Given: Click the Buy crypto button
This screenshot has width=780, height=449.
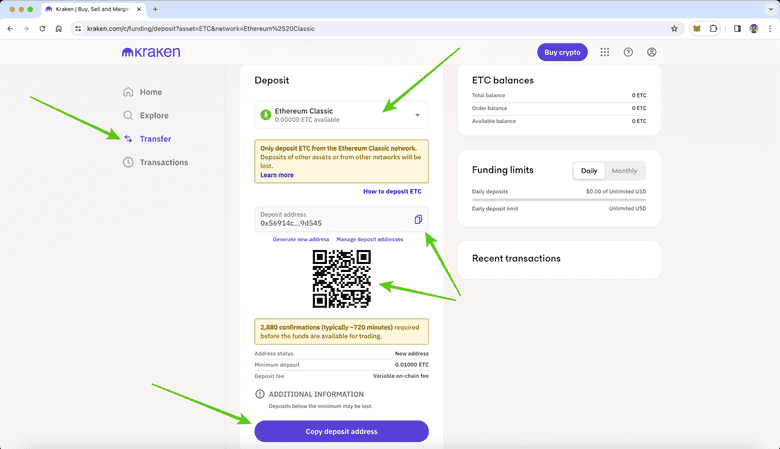Looking at the screenshot, I should tap(562, 52).
